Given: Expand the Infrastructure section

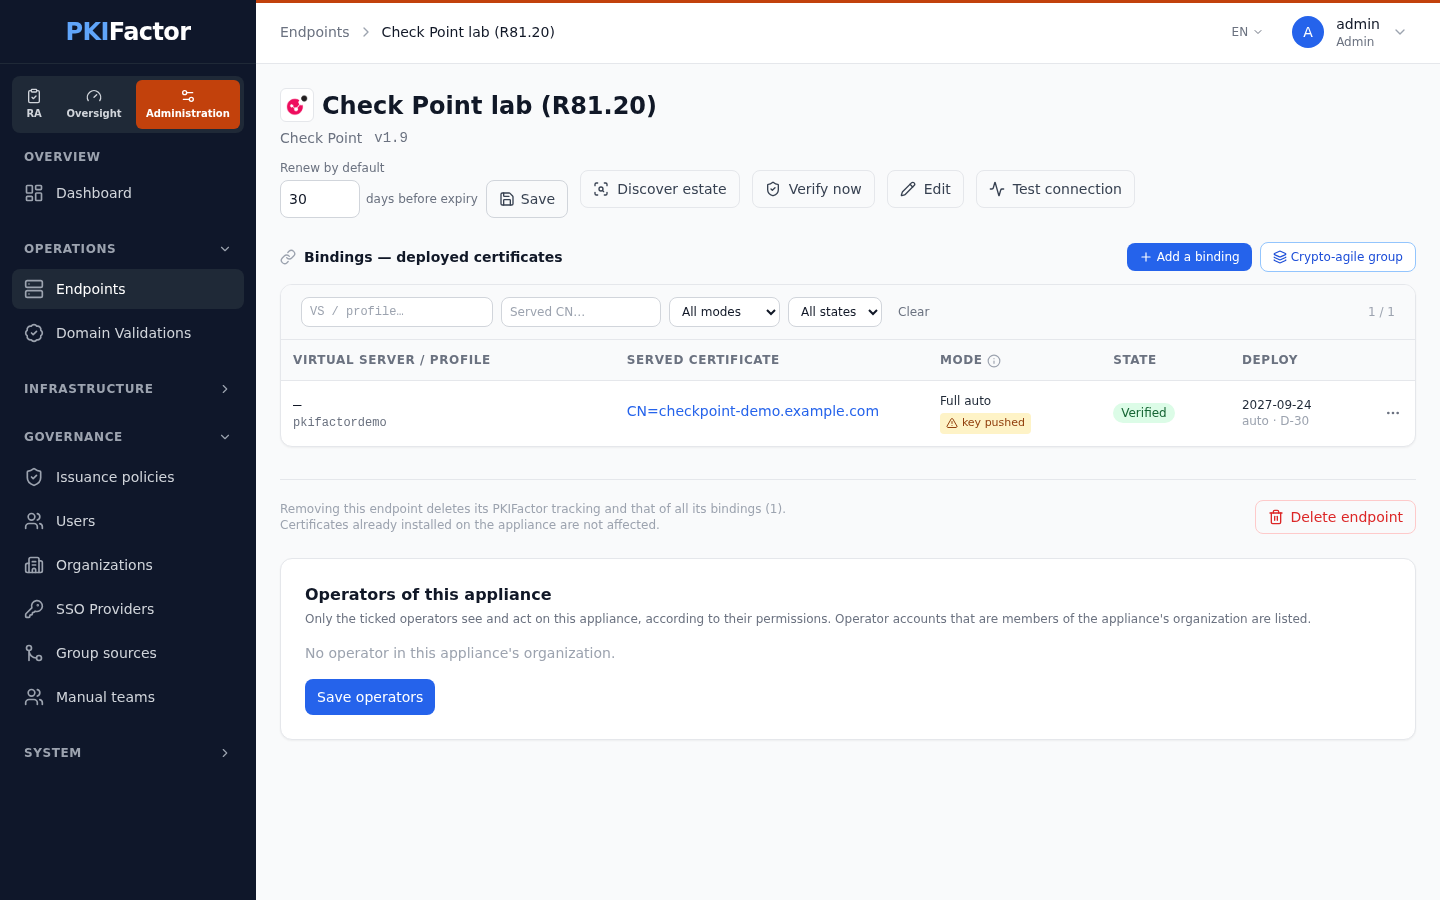Looking at the screenshot, I should point(128,389).
